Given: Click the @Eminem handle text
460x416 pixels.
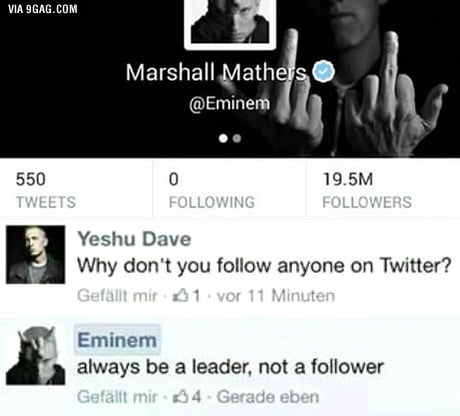Looking at the screenshot, I should pyautogui.click(x=230, y=103).
